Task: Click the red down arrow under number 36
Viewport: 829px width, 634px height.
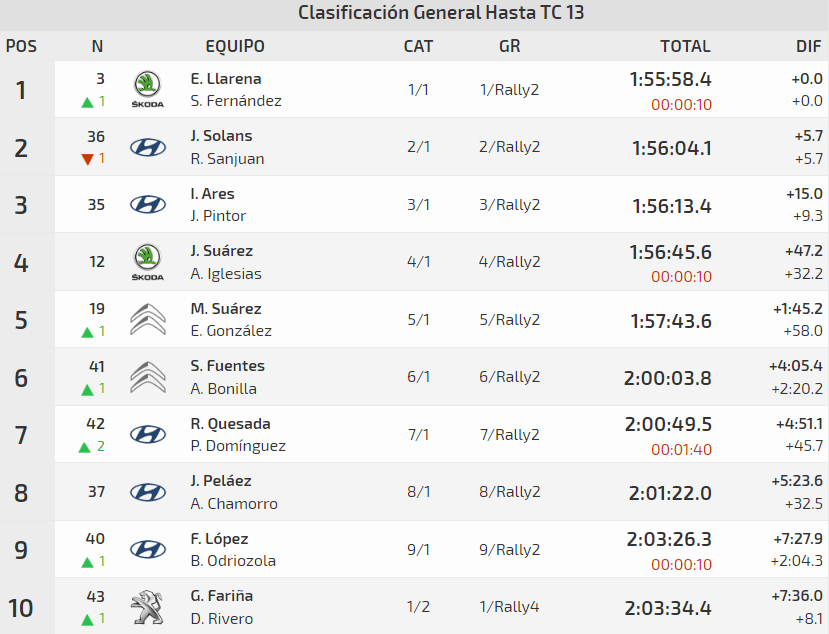Action: point(88,159)
